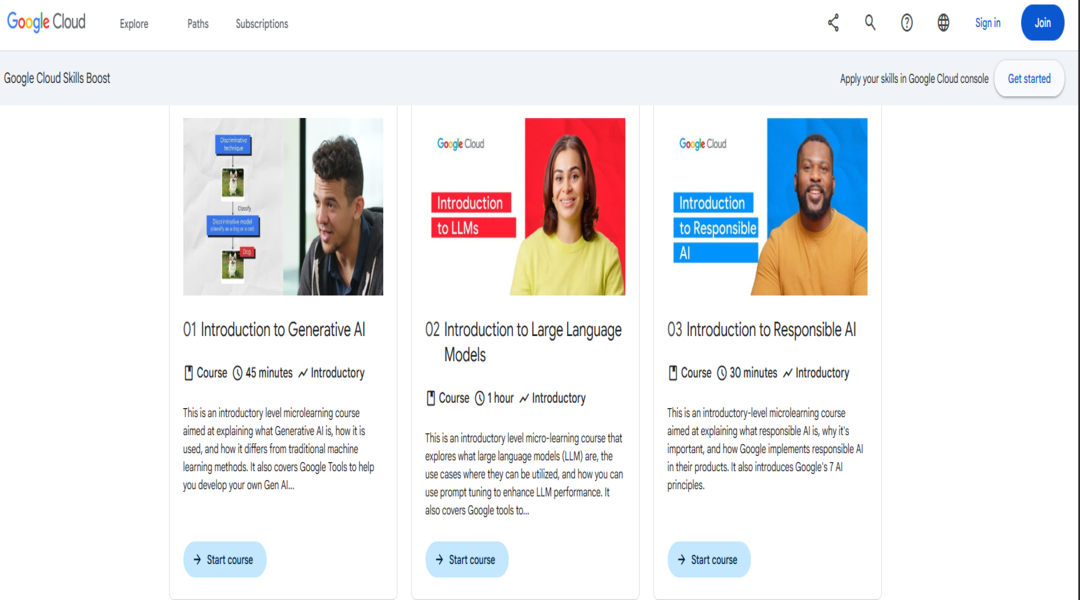Click Generative AI course description paragraph
The width and height of the screenshot is (1080, 600).
pyautogui.click(x=279, y=449)
